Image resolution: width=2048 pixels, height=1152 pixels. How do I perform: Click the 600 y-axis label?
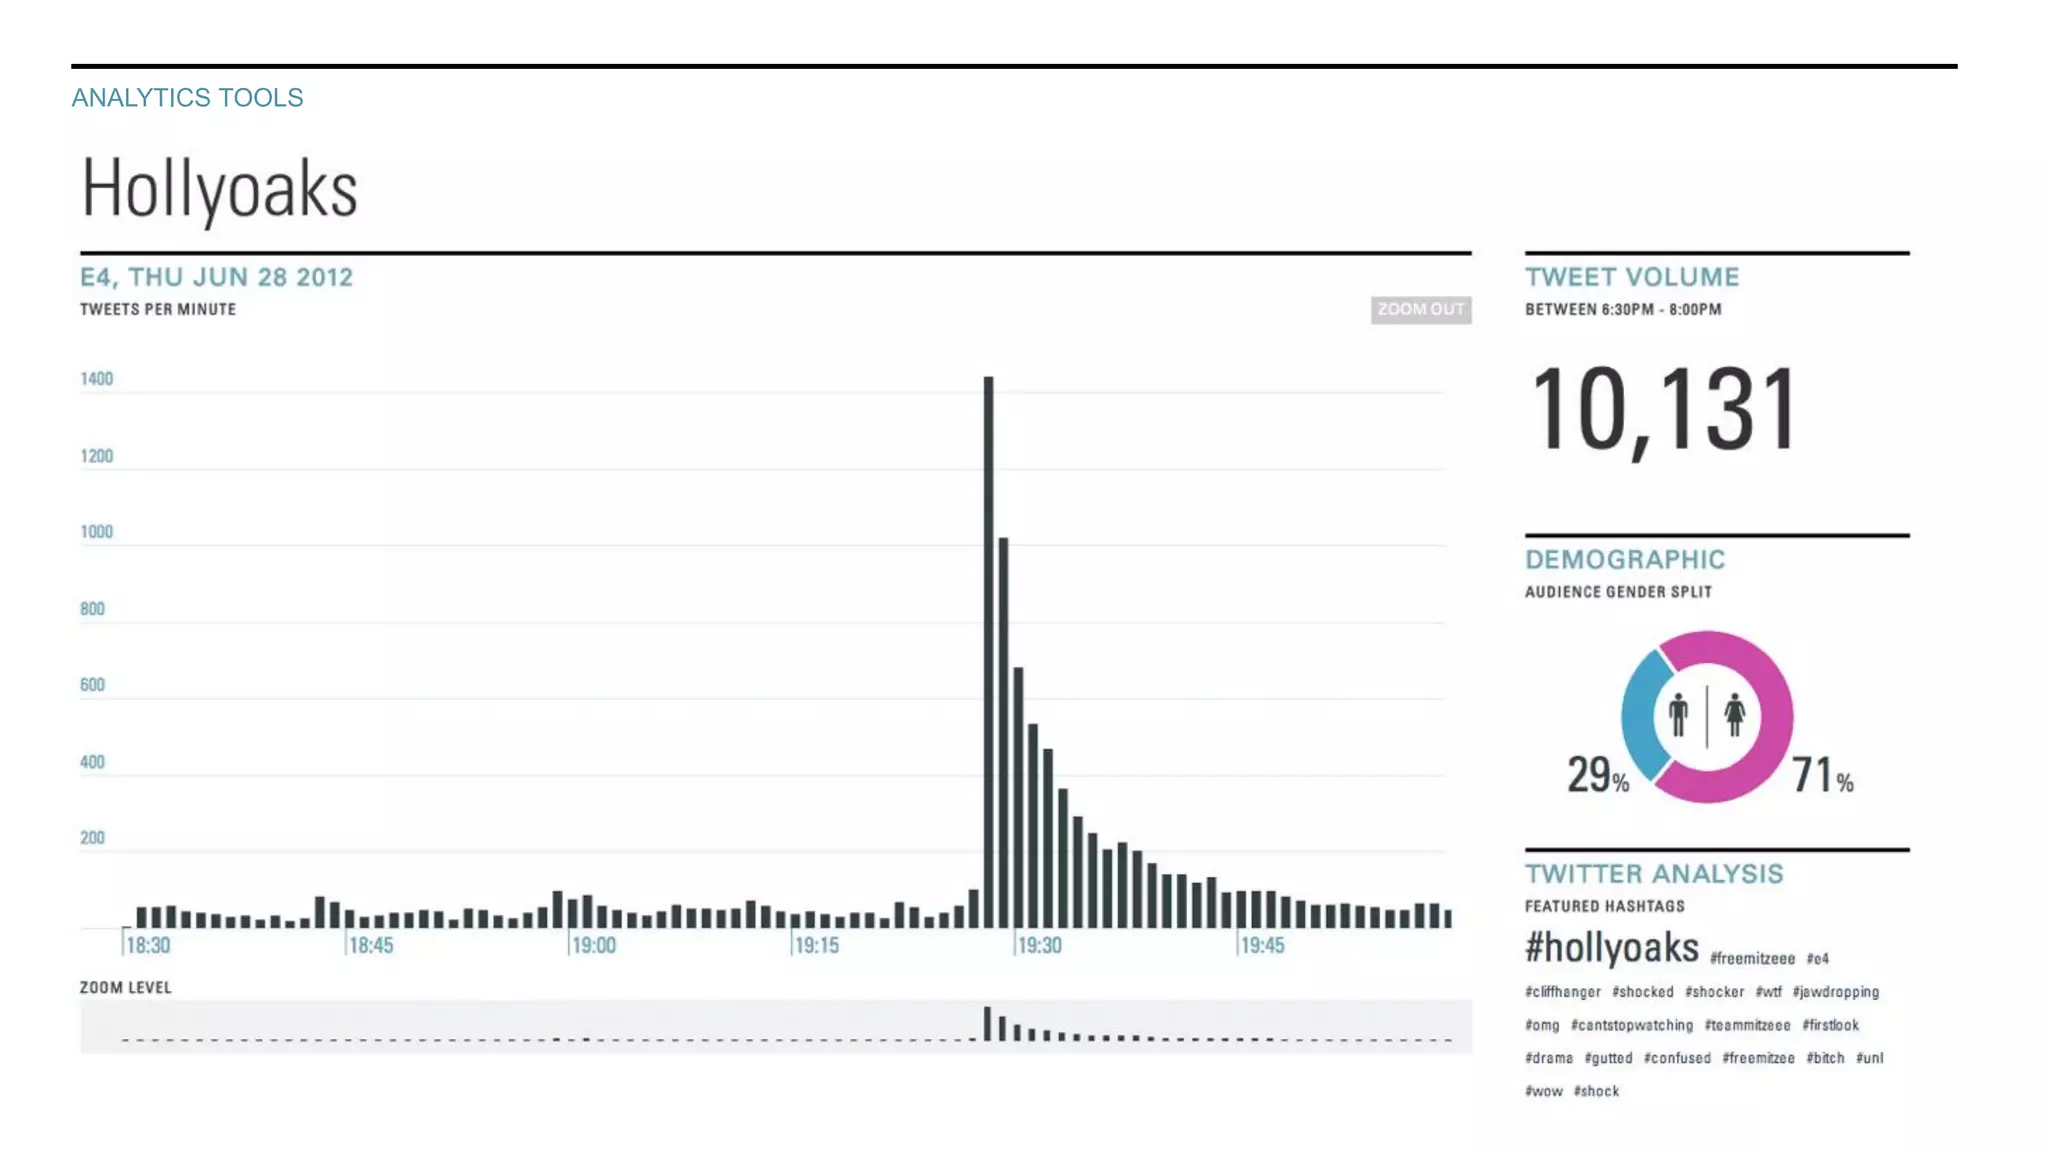coord(92,685)
